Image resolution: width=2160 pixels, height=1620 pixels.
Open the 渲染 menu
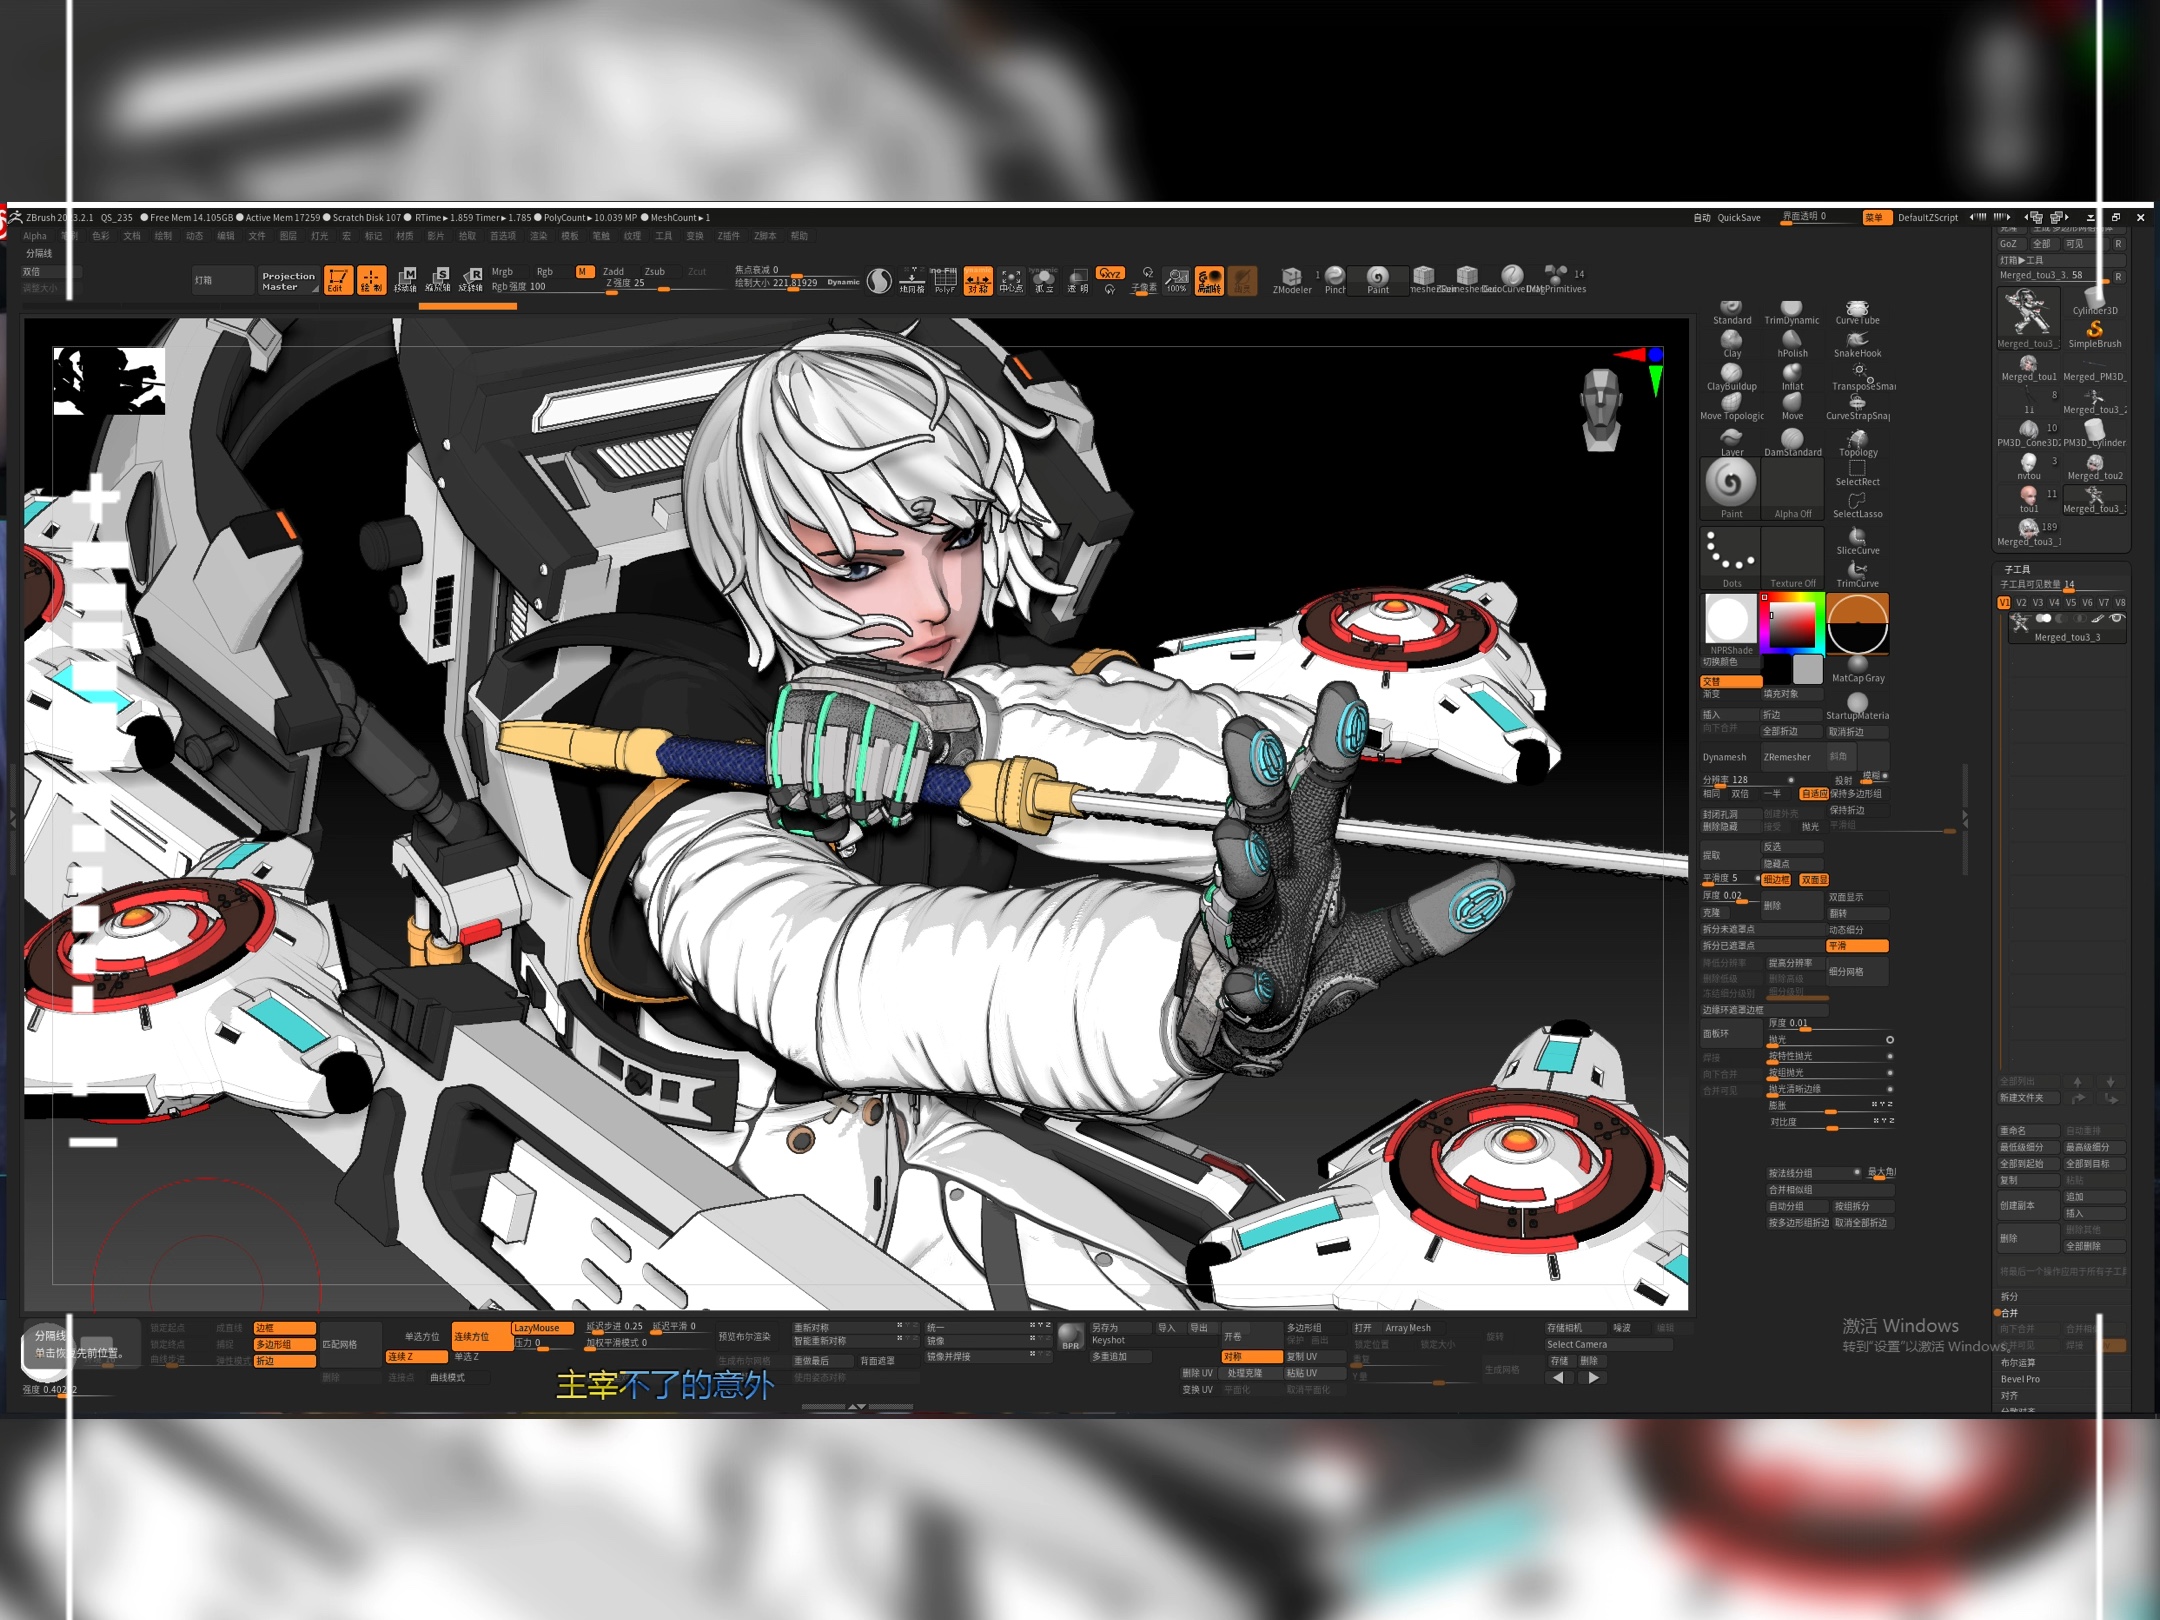point(538,236)
